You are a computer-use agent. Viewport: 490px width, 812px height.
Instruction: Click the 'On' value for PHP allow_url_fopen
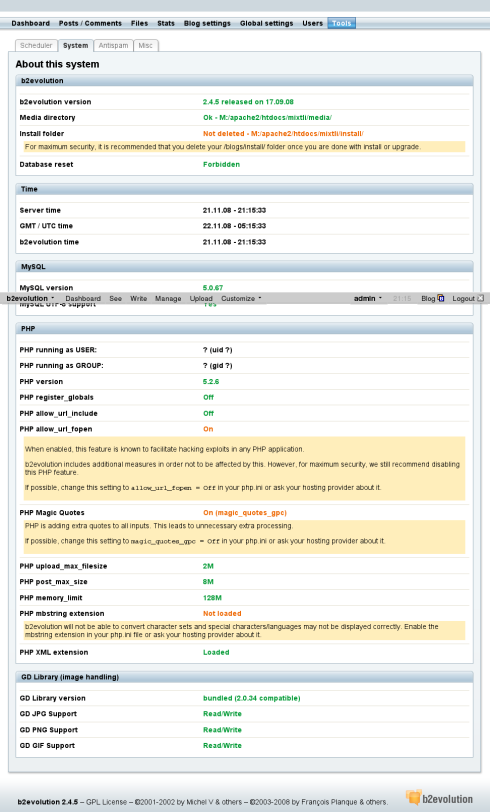click(x=208, y=429)
